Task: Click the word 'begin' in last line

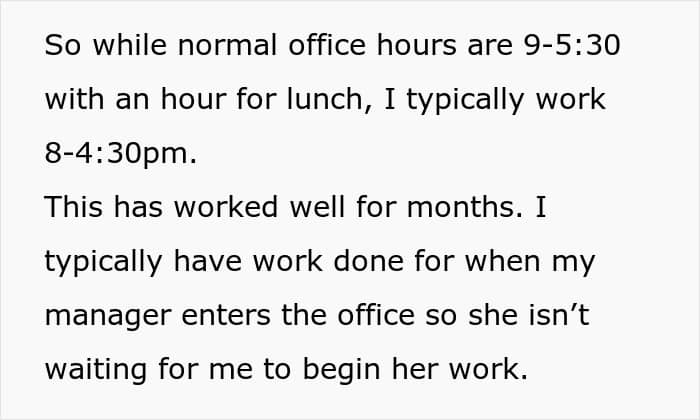Action: 342,370
